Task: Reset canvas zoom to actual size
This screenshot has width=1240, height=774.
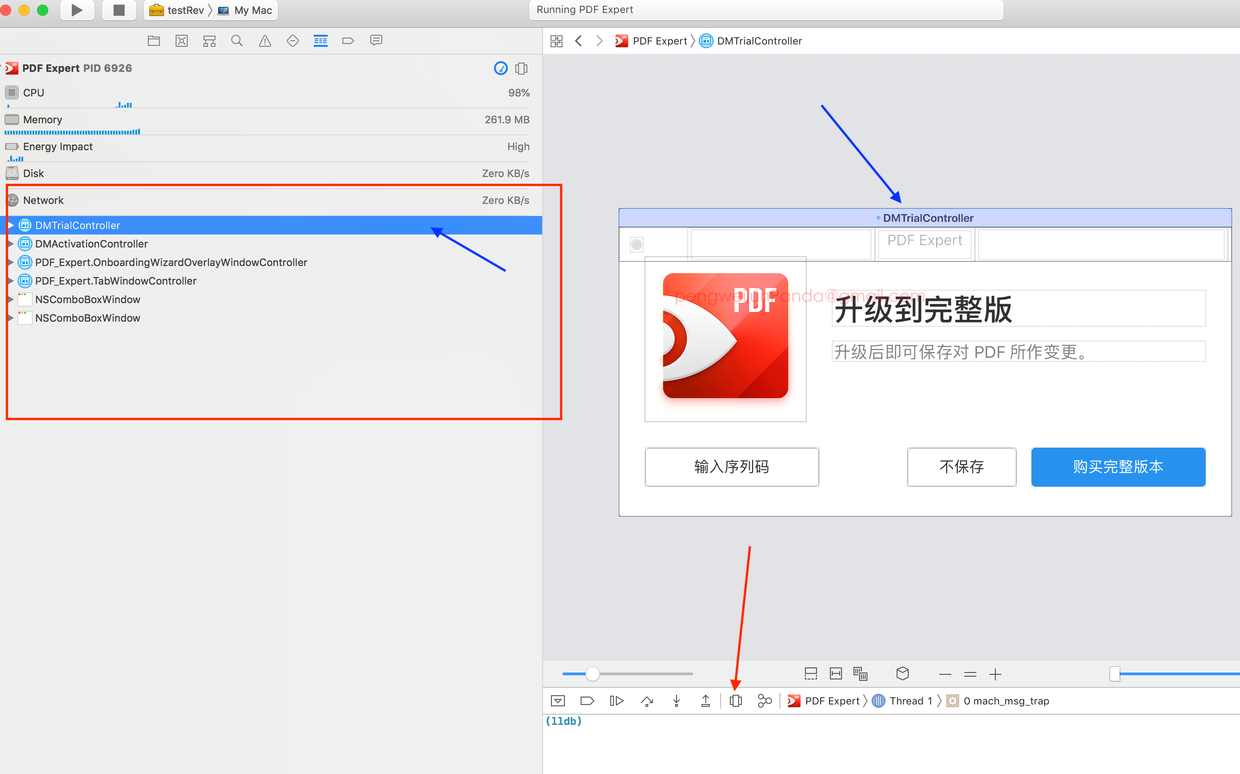Action: (970, 674)
